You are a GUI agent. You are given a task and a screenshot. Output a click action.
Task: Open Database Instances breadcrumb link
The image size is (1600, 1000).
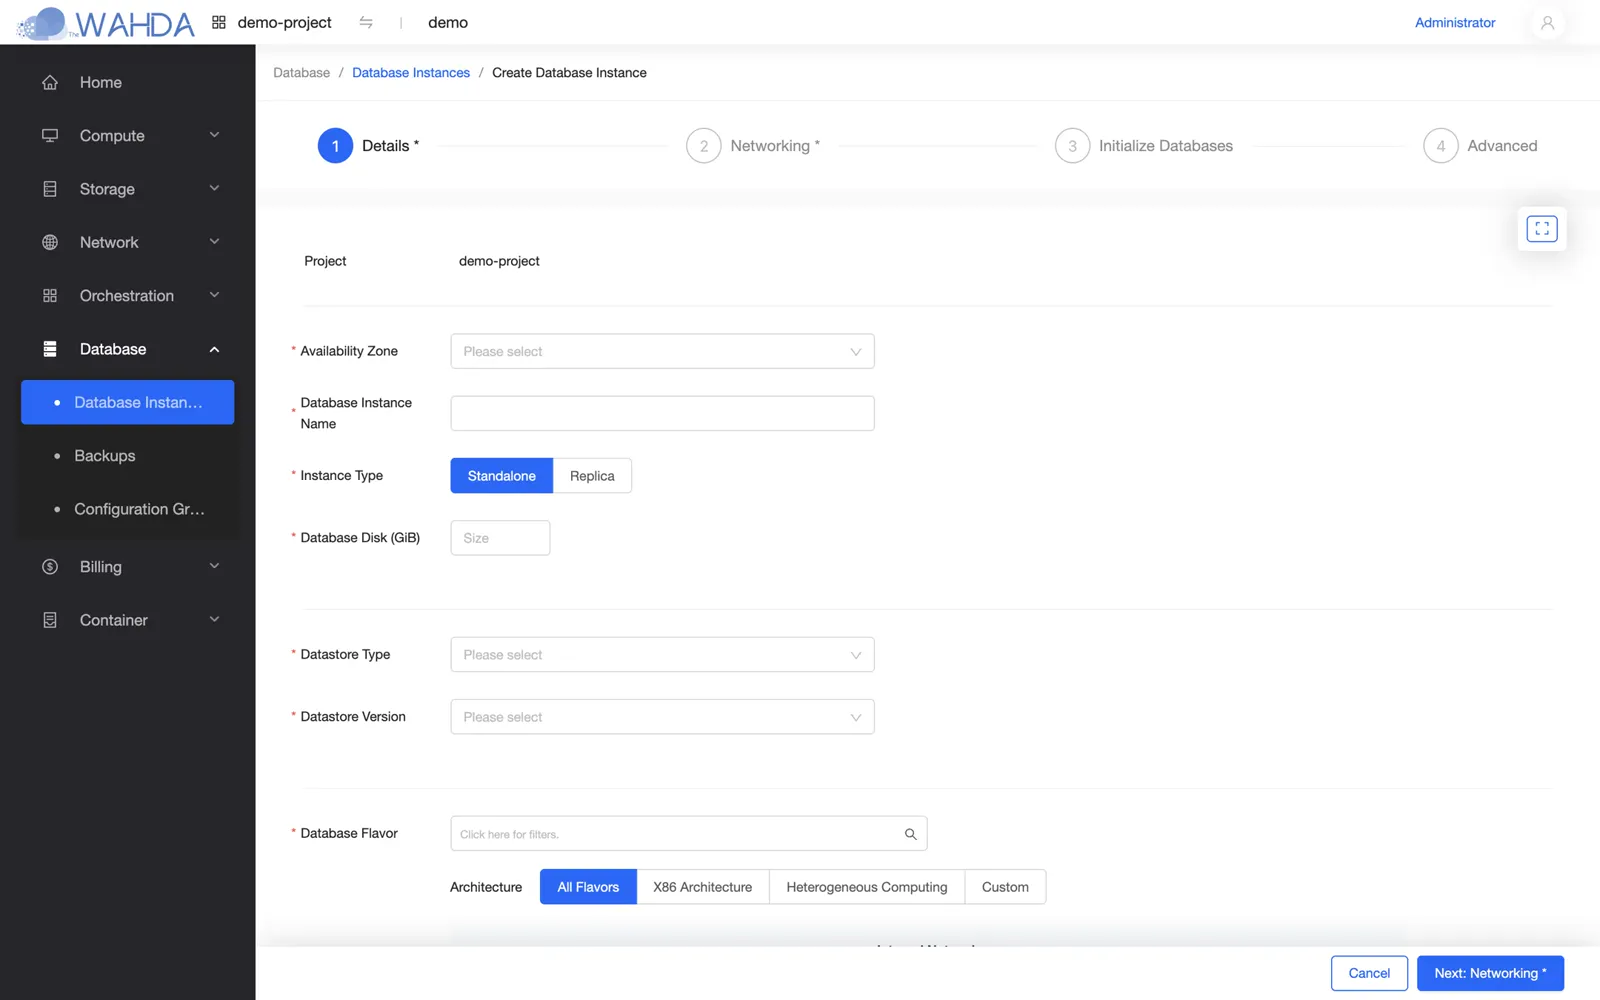tap(411, 73)
